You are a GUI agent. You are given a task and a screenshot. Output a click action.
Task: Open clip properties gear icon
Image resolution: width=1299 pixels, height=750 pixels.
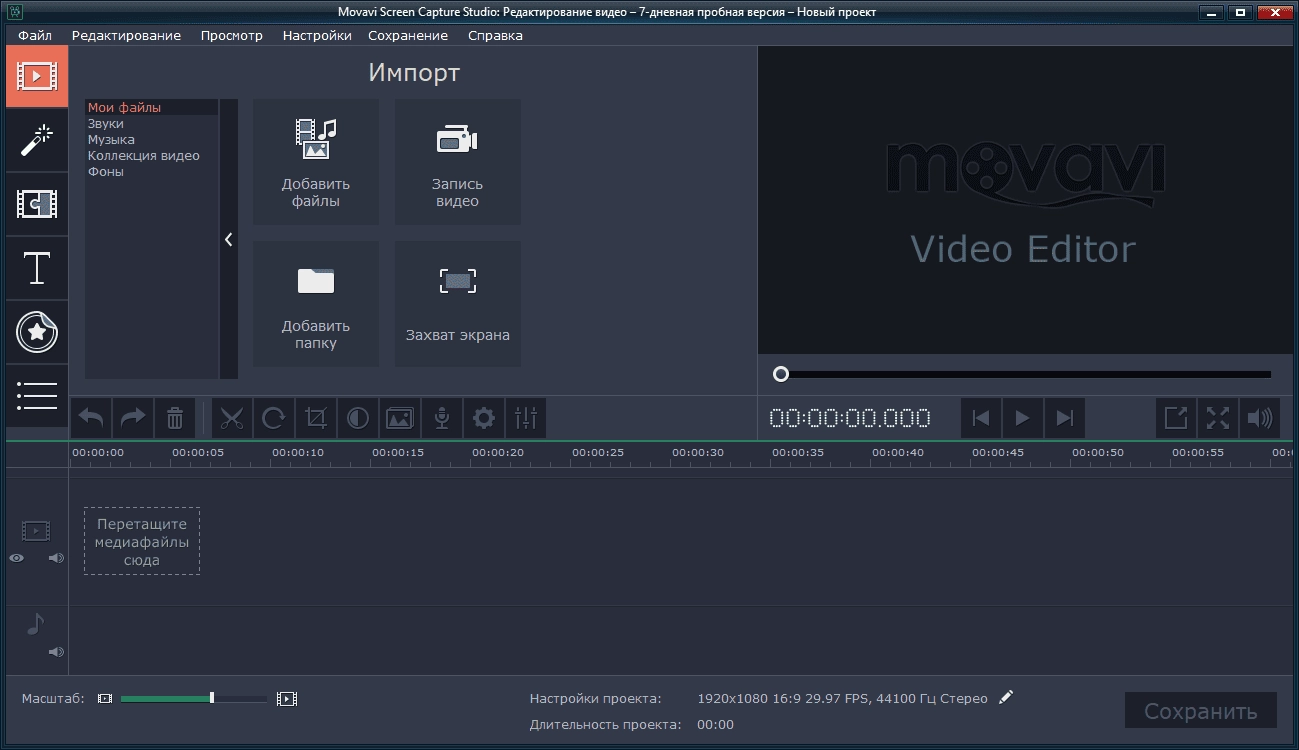(x=484, y=418)
